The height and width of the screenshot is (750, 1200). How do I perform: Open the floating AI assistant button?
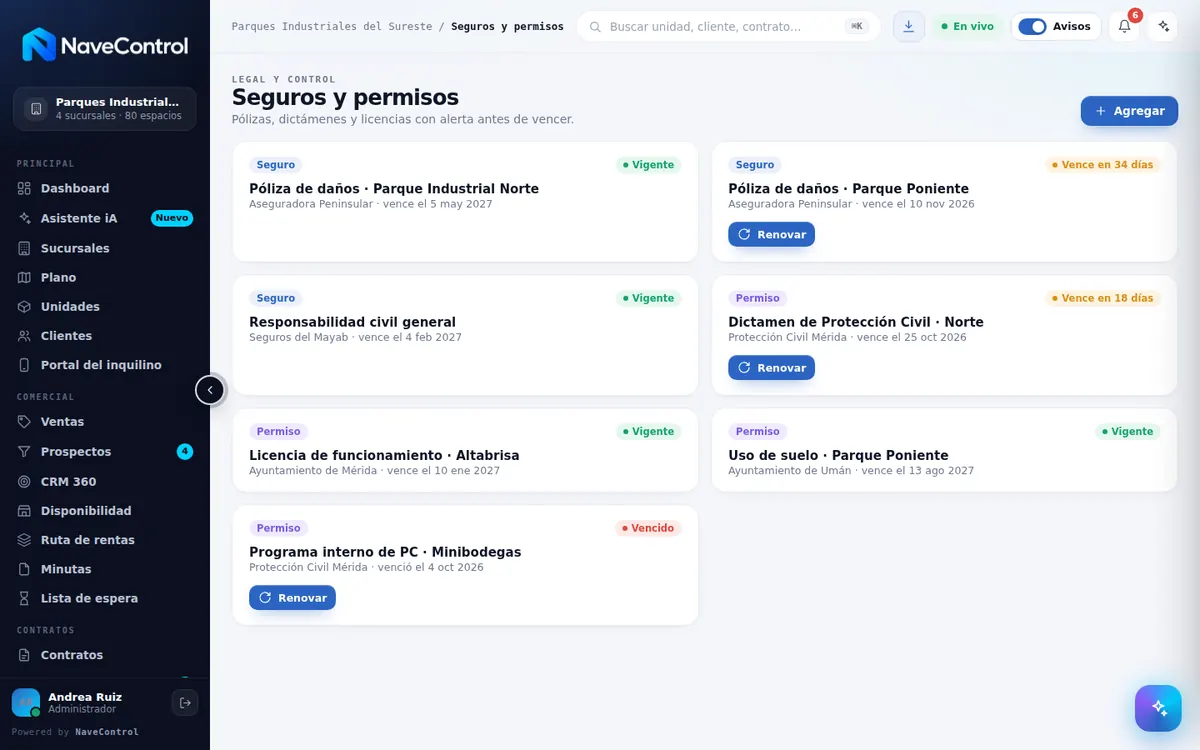point(1158,708)
